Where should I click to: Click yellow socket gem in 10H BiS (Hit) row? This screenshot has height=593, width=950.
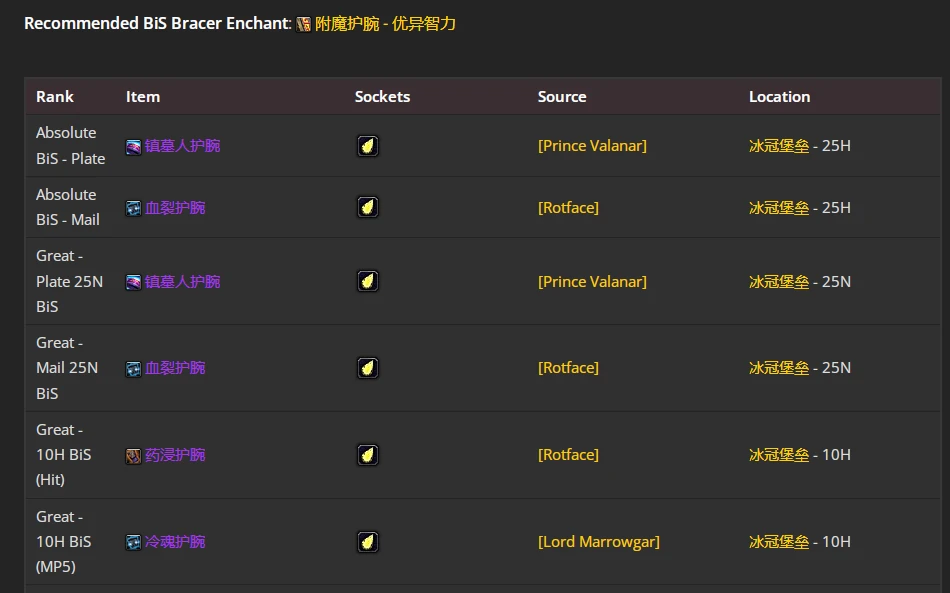pos(368,455)
